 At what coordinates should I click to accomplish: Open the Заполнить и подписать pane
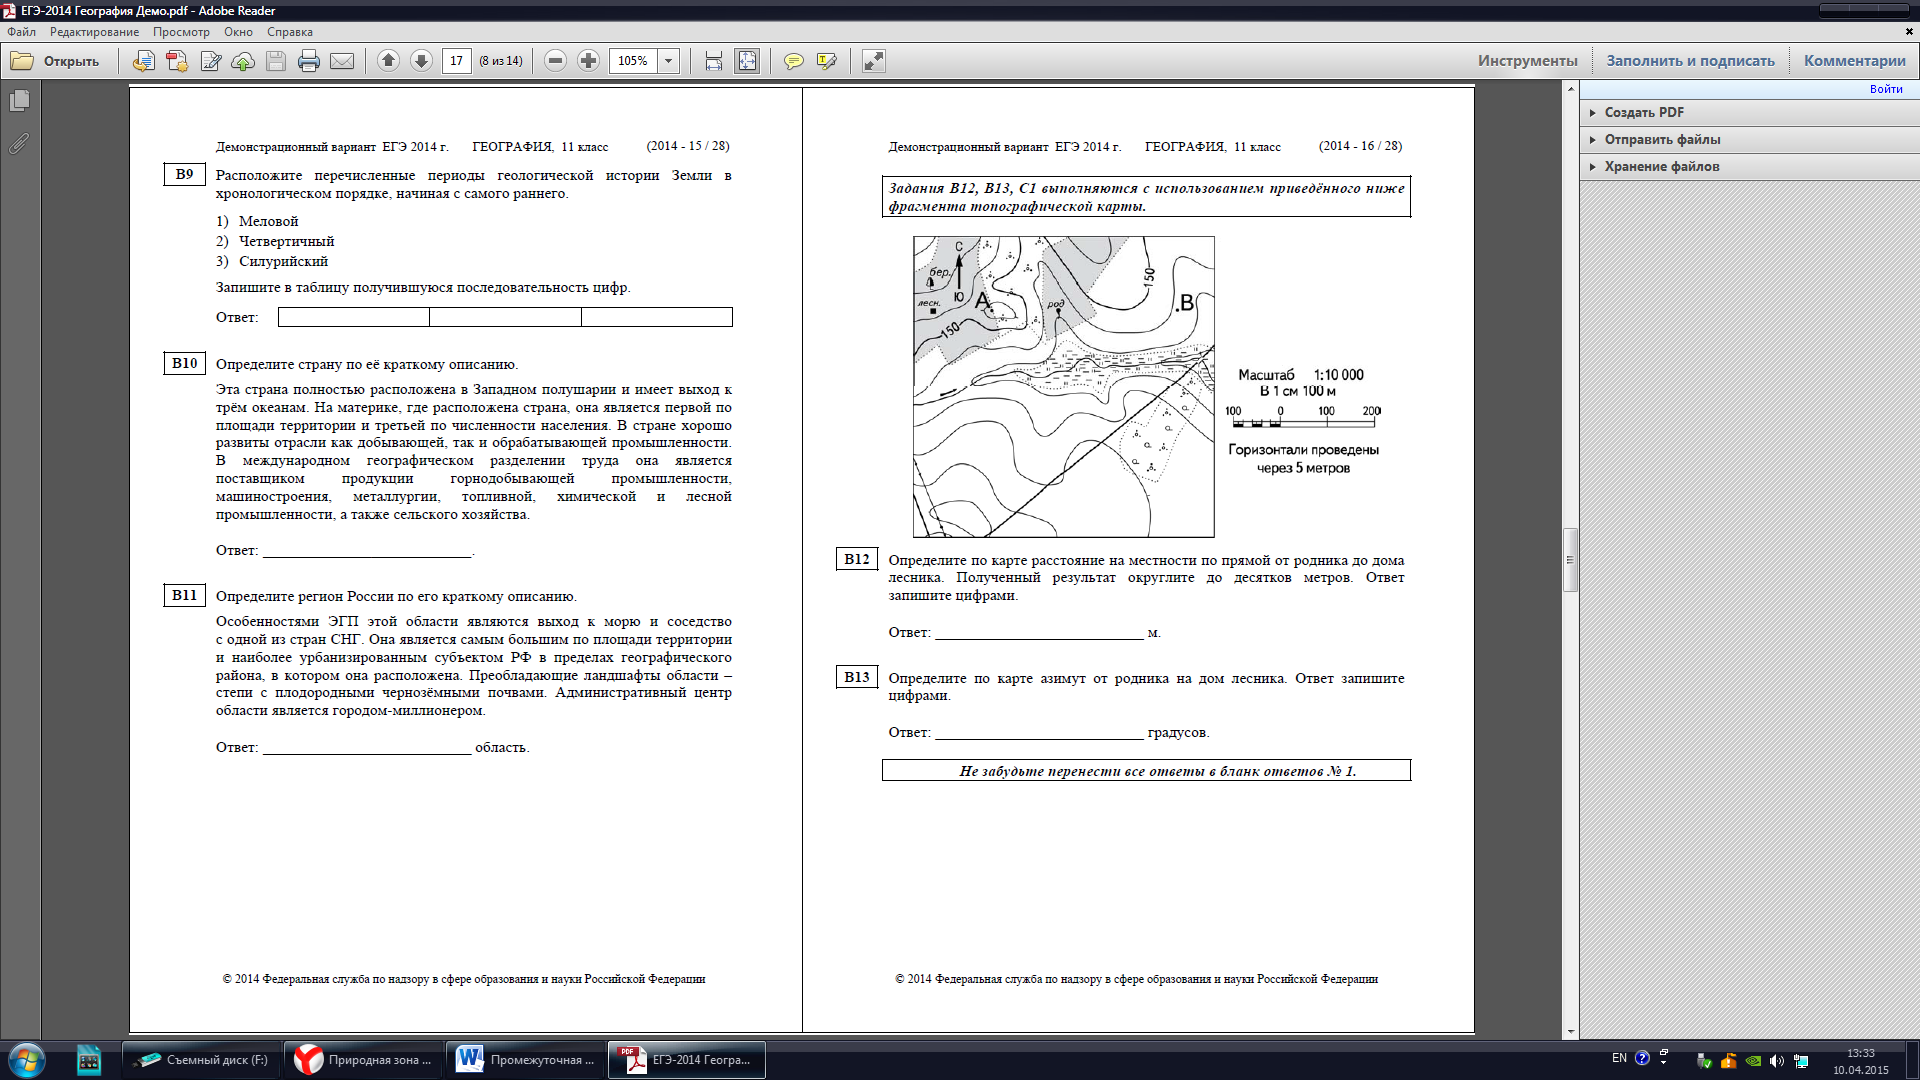(x=1690, y=61)
